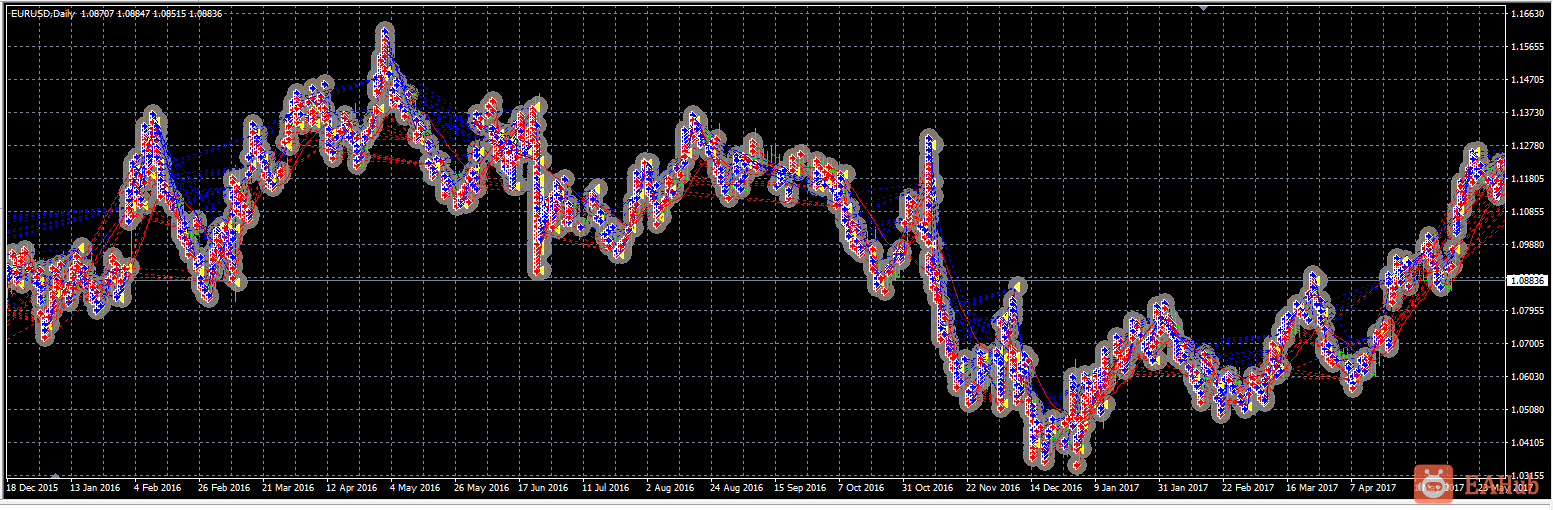This screenshot has width=1553, height=510.
Task: Click the 7 Apr 2017 date label
Action: click(1374, 488)
